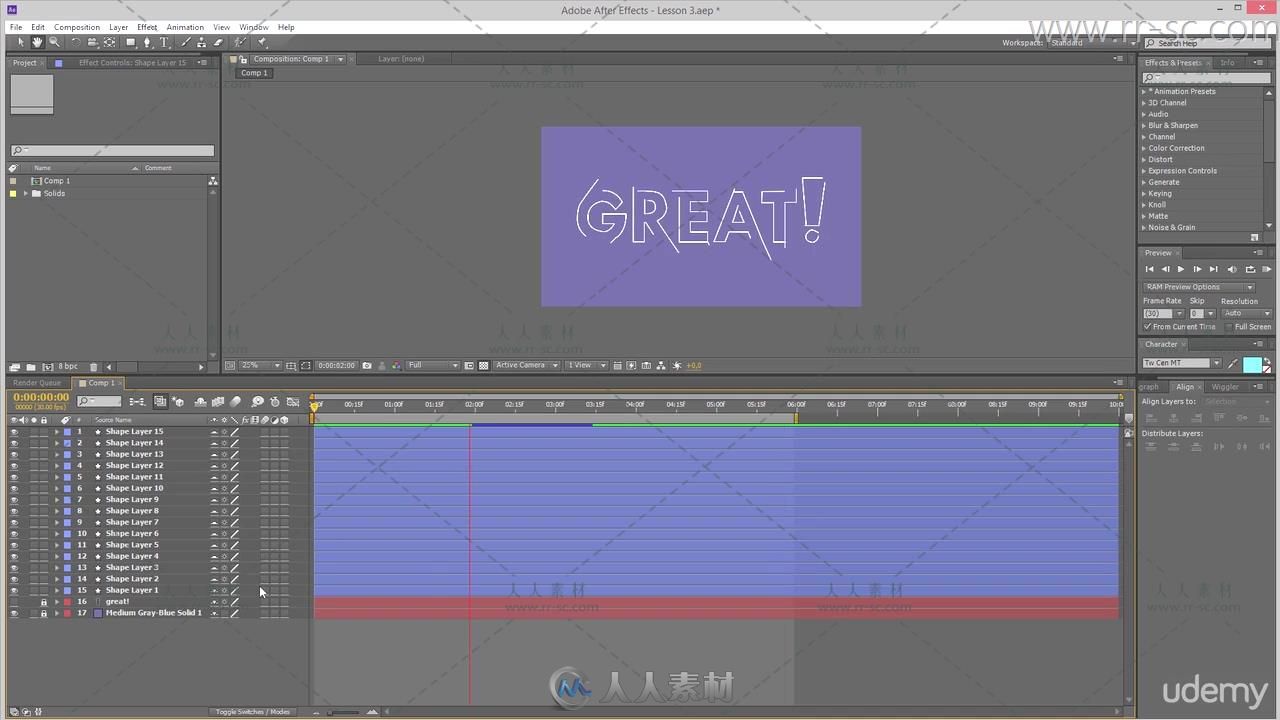
Task: Click the cyan fill color swatch
Action: pyautogui.click(x=1251, y=364)
